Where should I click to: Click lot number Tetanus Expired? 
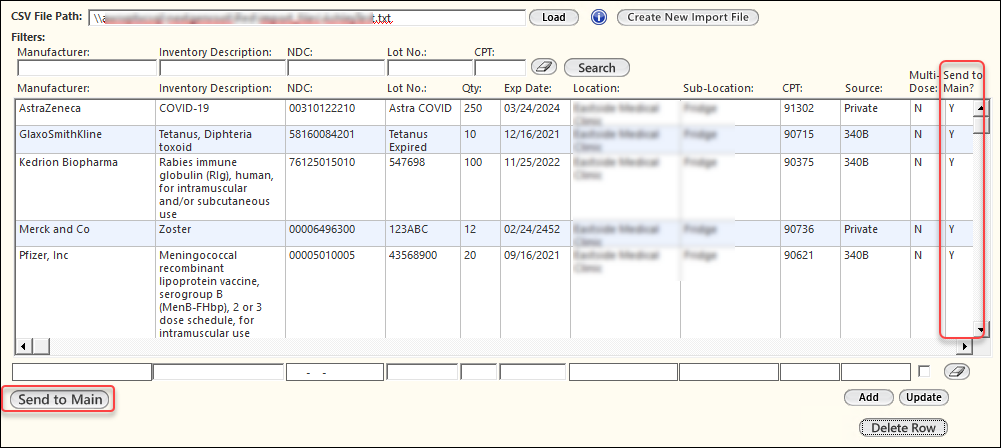click(407, 141)
